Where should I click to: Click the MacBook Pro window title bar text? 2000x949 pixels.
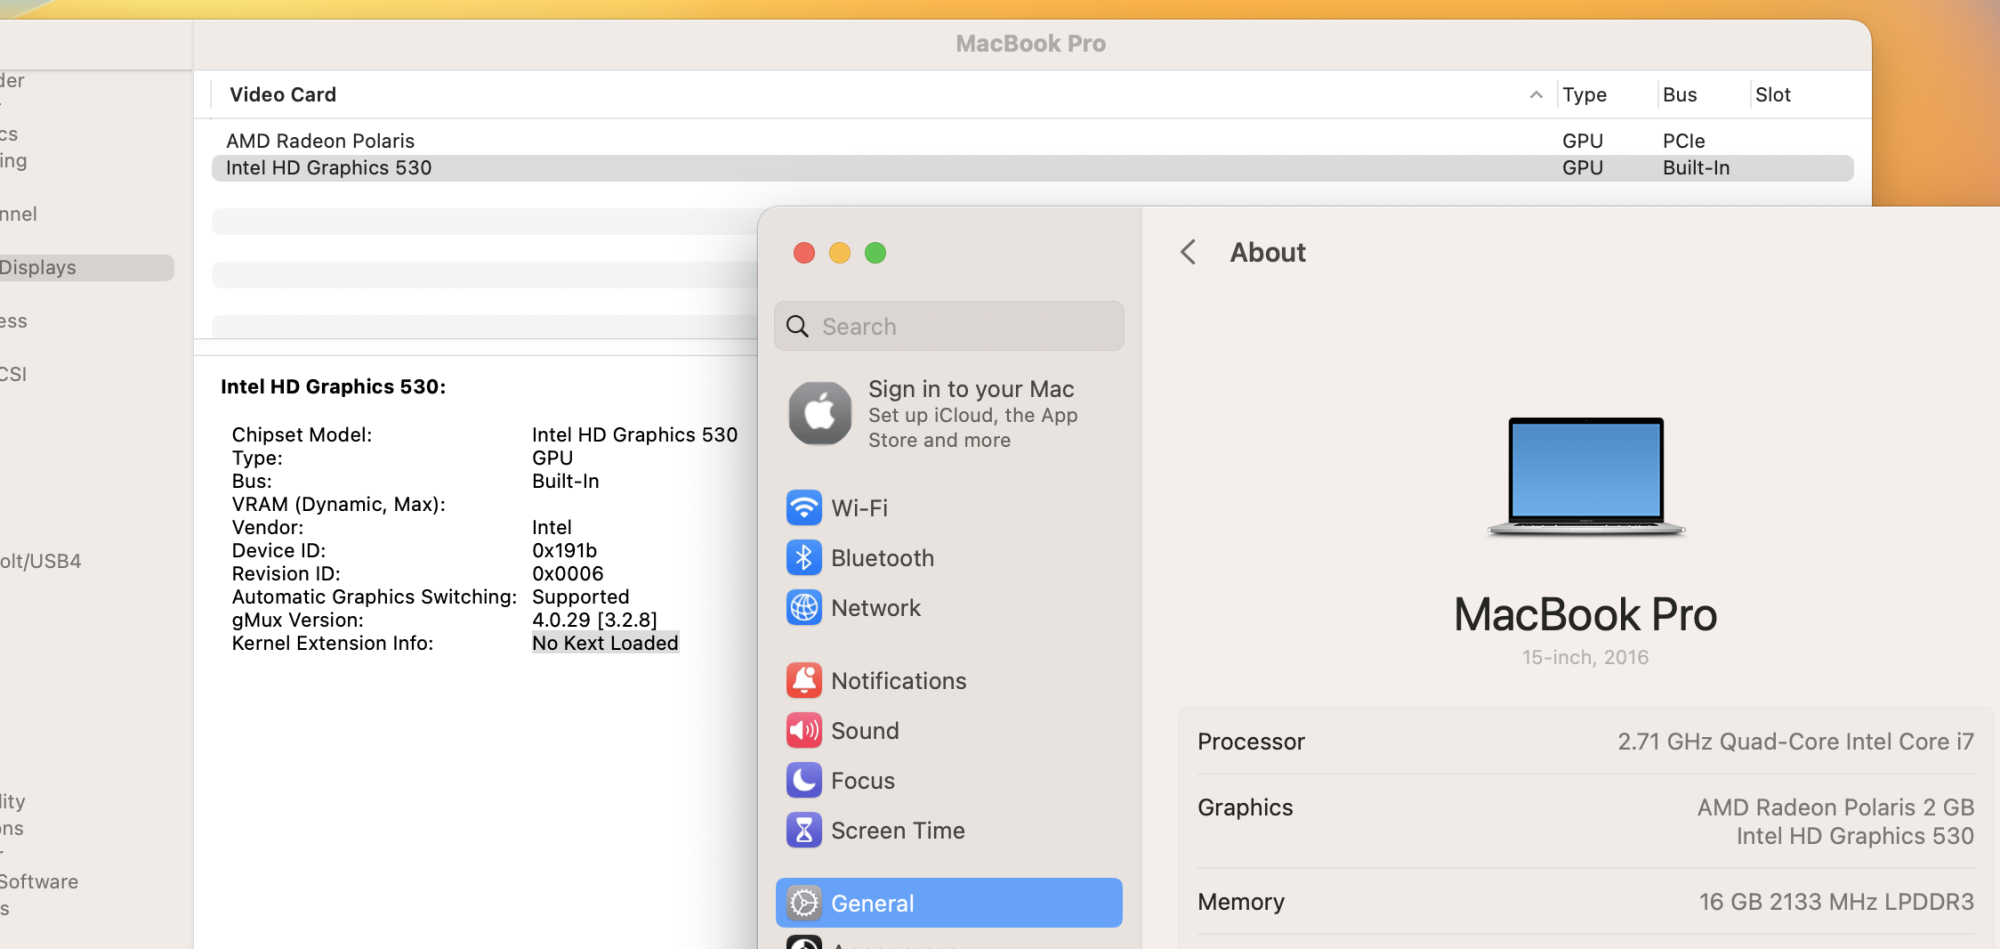pyautogui.click(x=1031, y=44)
